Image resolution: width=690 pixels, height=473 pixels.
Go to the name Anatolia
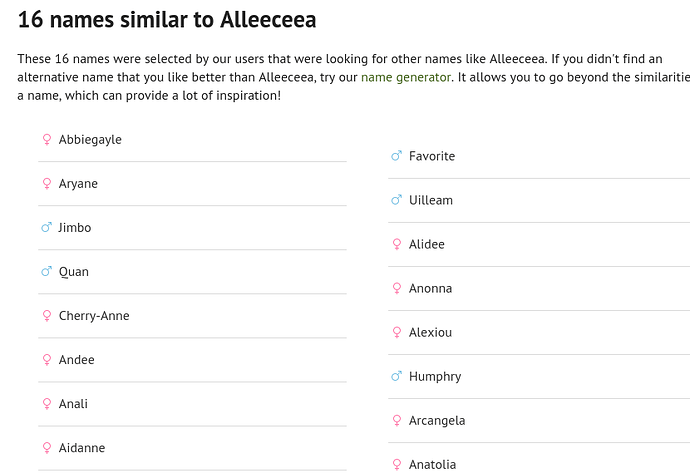(x=433, y=464)
